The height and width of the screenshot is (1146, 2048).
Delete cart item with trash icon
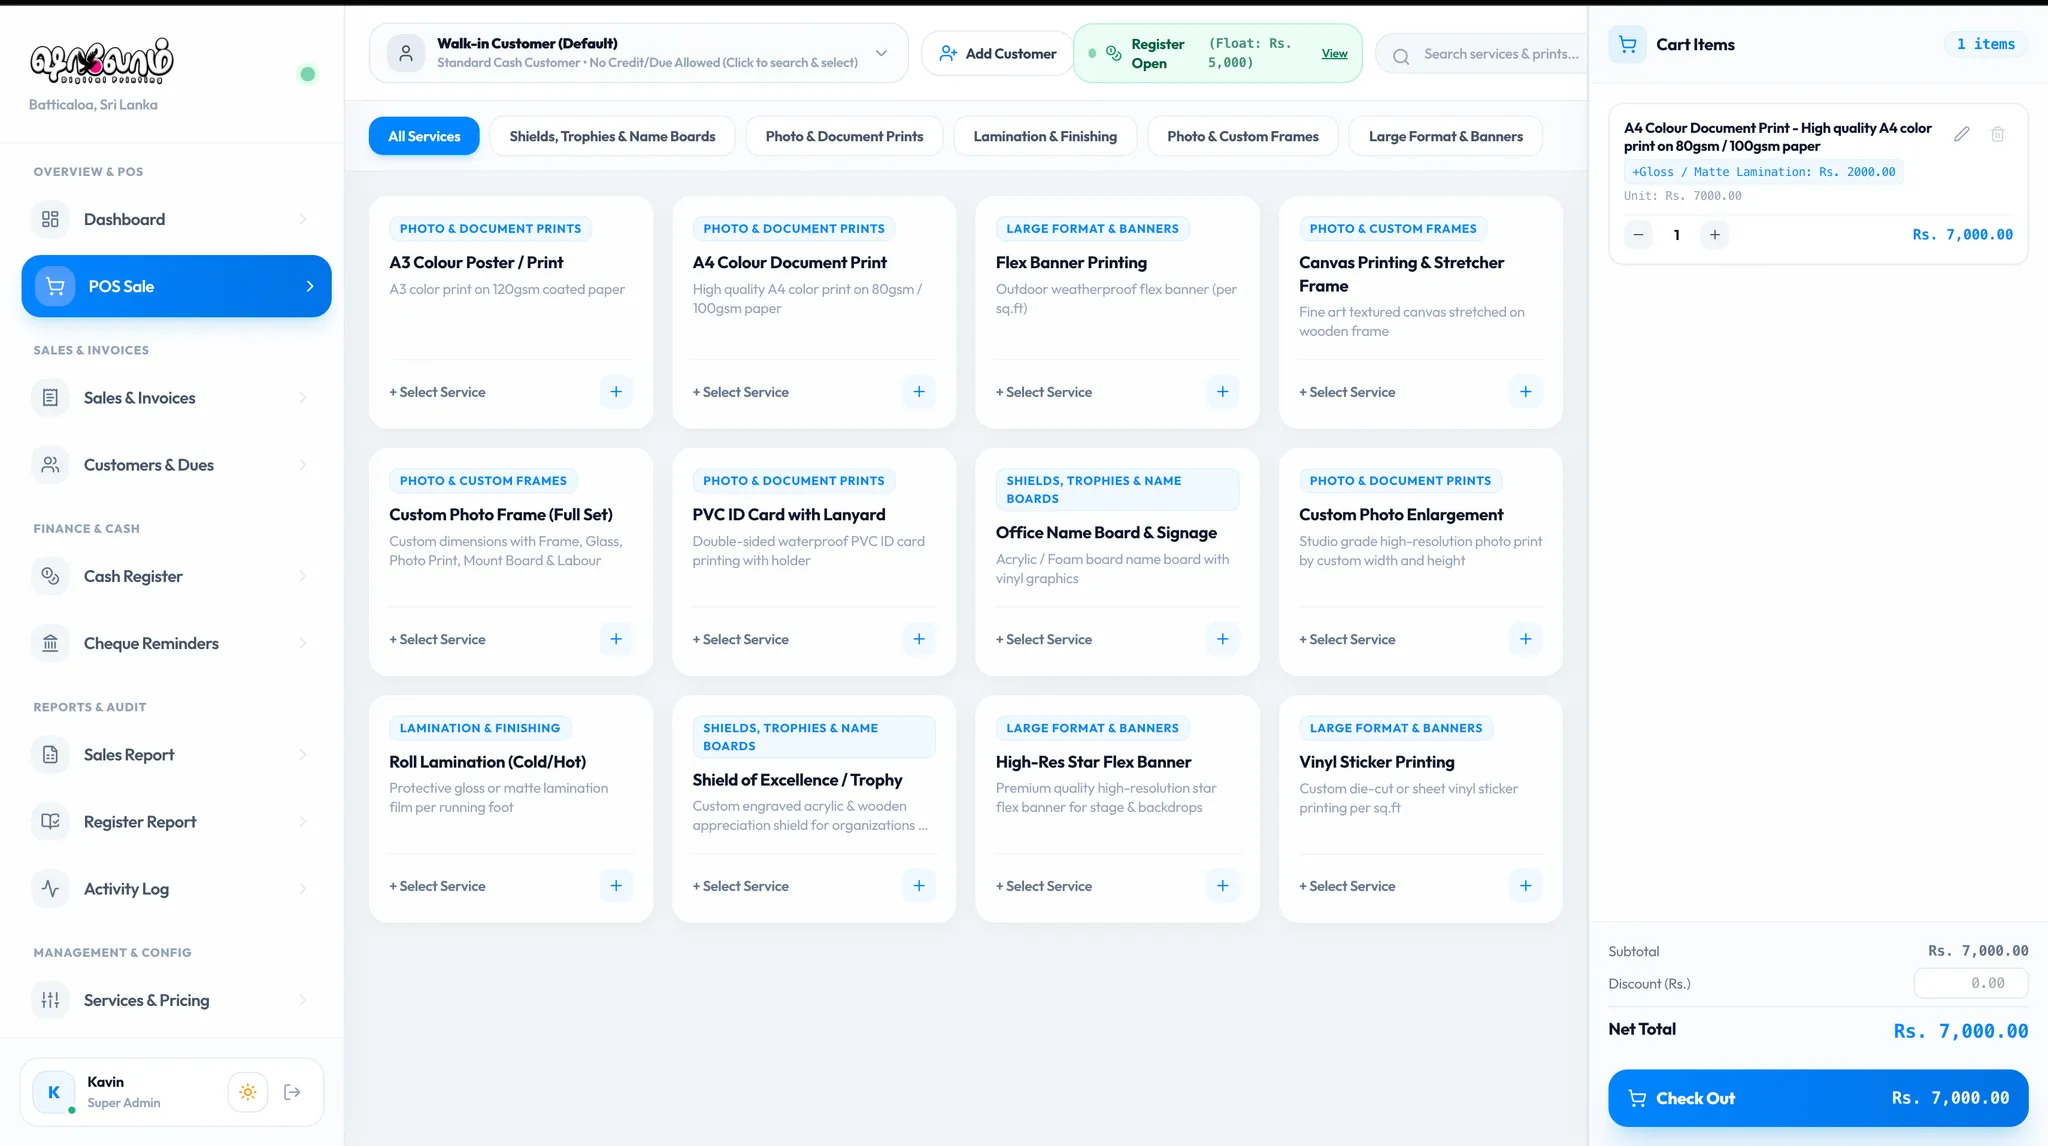1997,134
